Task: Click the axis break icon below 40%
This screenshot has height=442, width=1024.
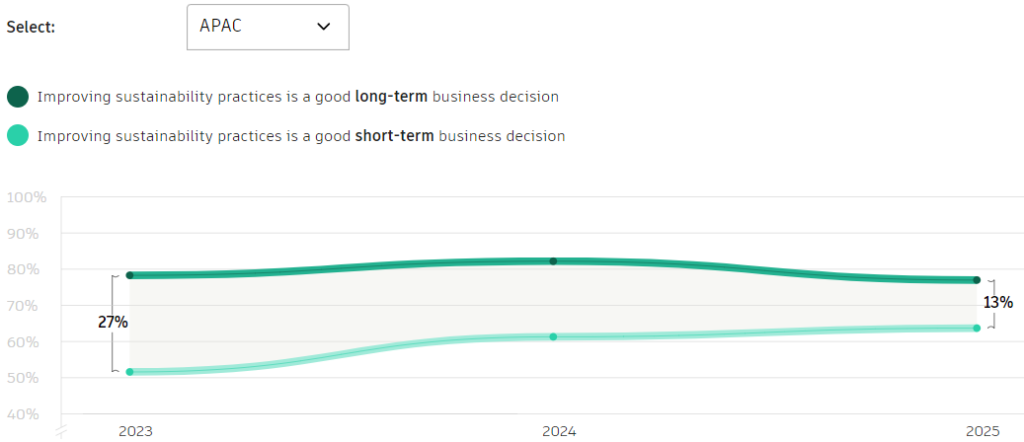Action: 62,432
